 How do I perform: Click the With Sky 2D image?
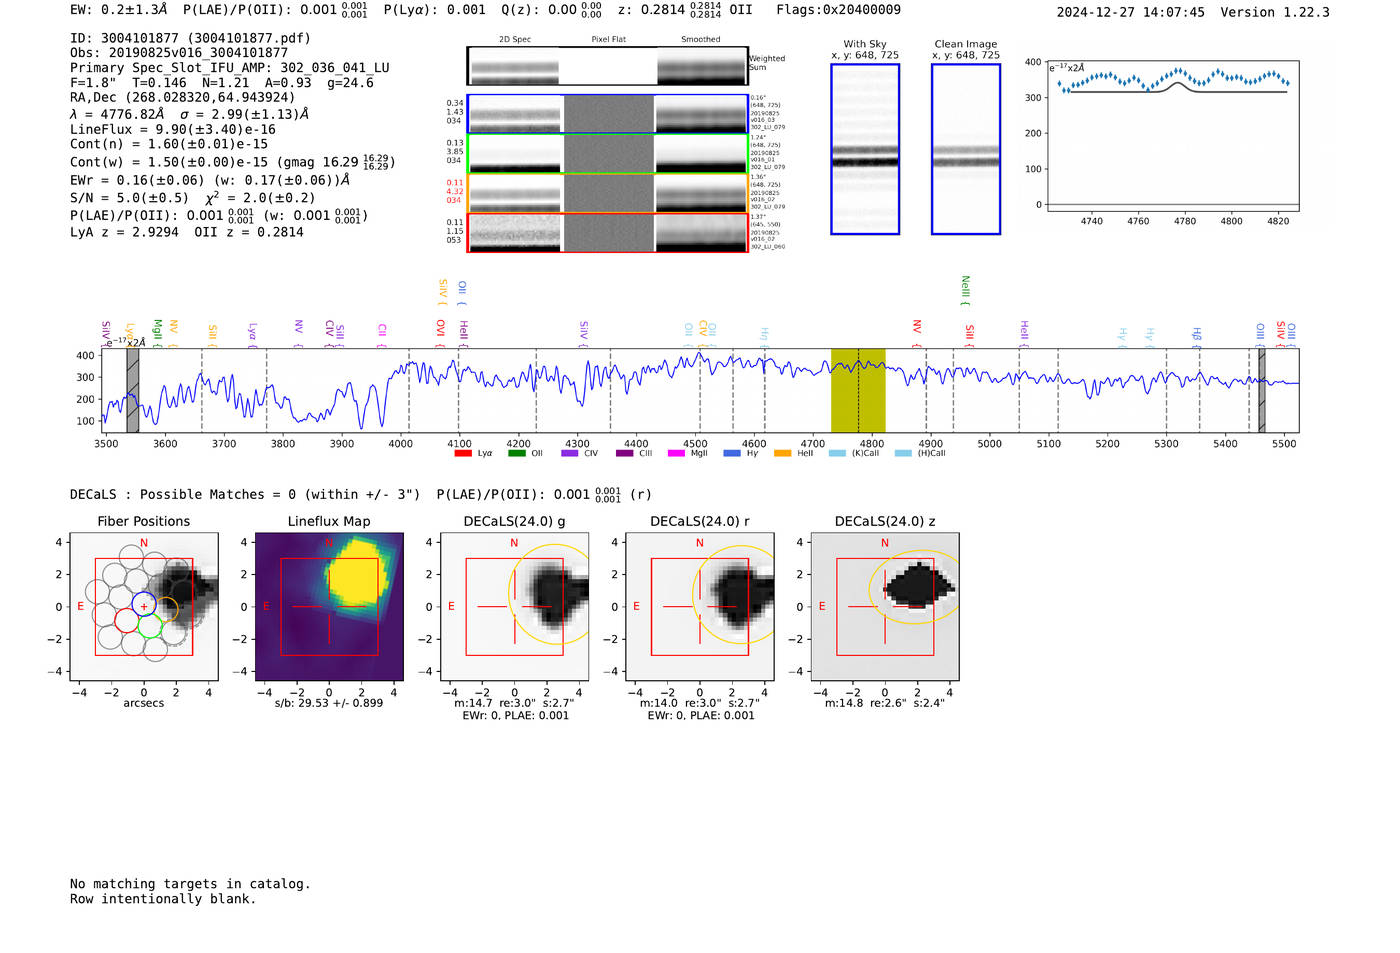click(x=865, y=149)
